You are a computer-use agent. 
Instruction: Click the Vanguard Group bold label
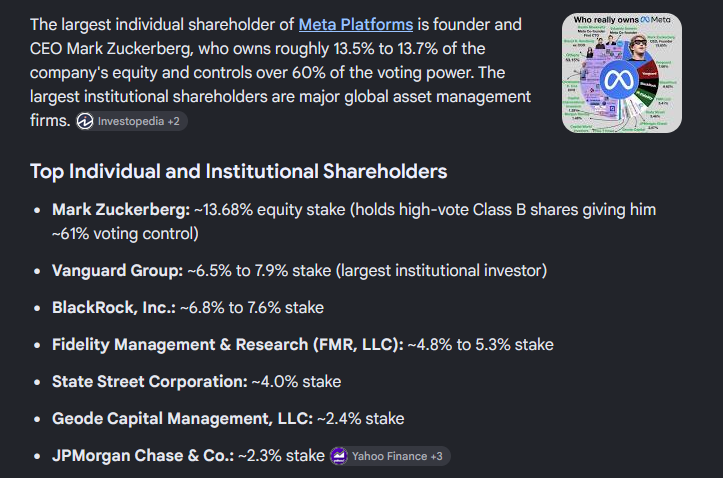[118, 271]
